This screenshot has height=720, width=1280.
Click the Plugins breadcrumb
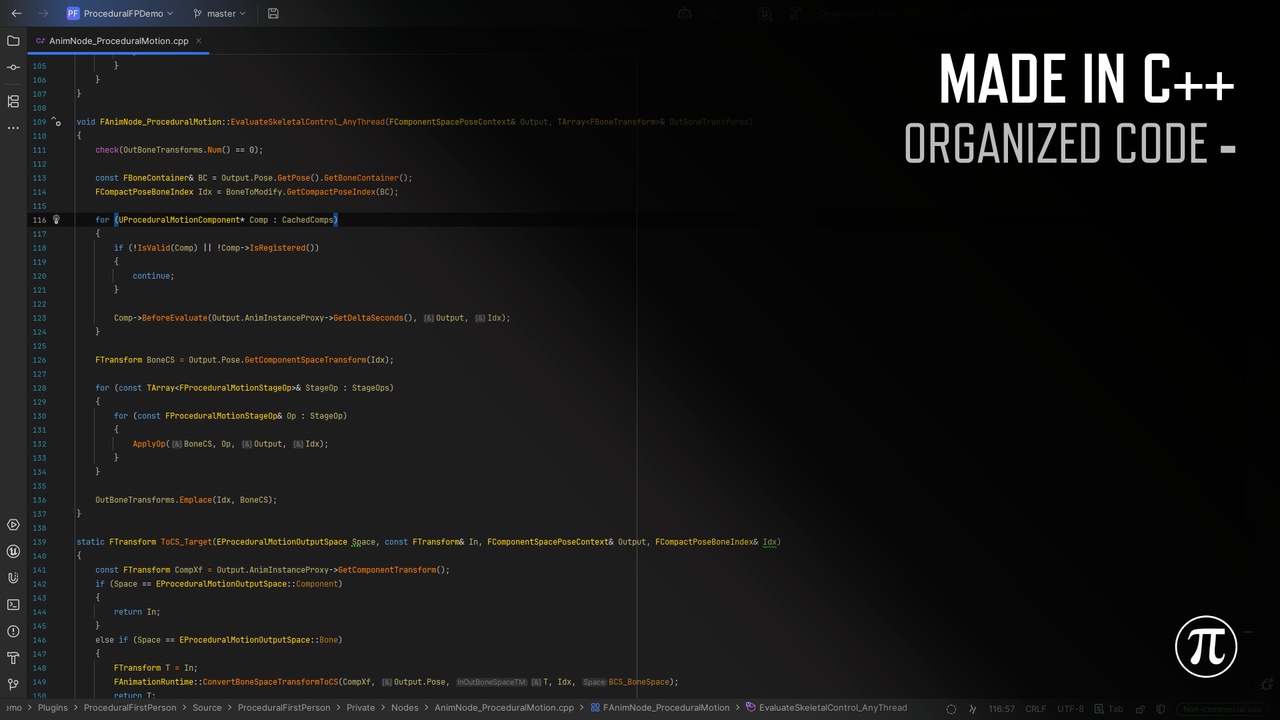(x=53, y=708)
